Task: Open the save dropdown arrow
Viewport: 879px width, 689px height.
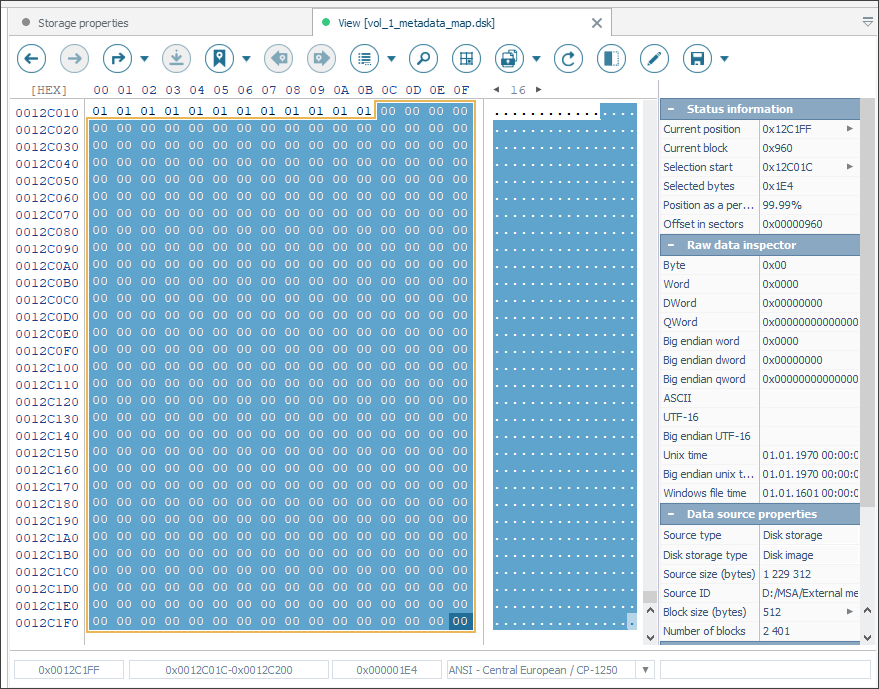Action: (724, 58)
